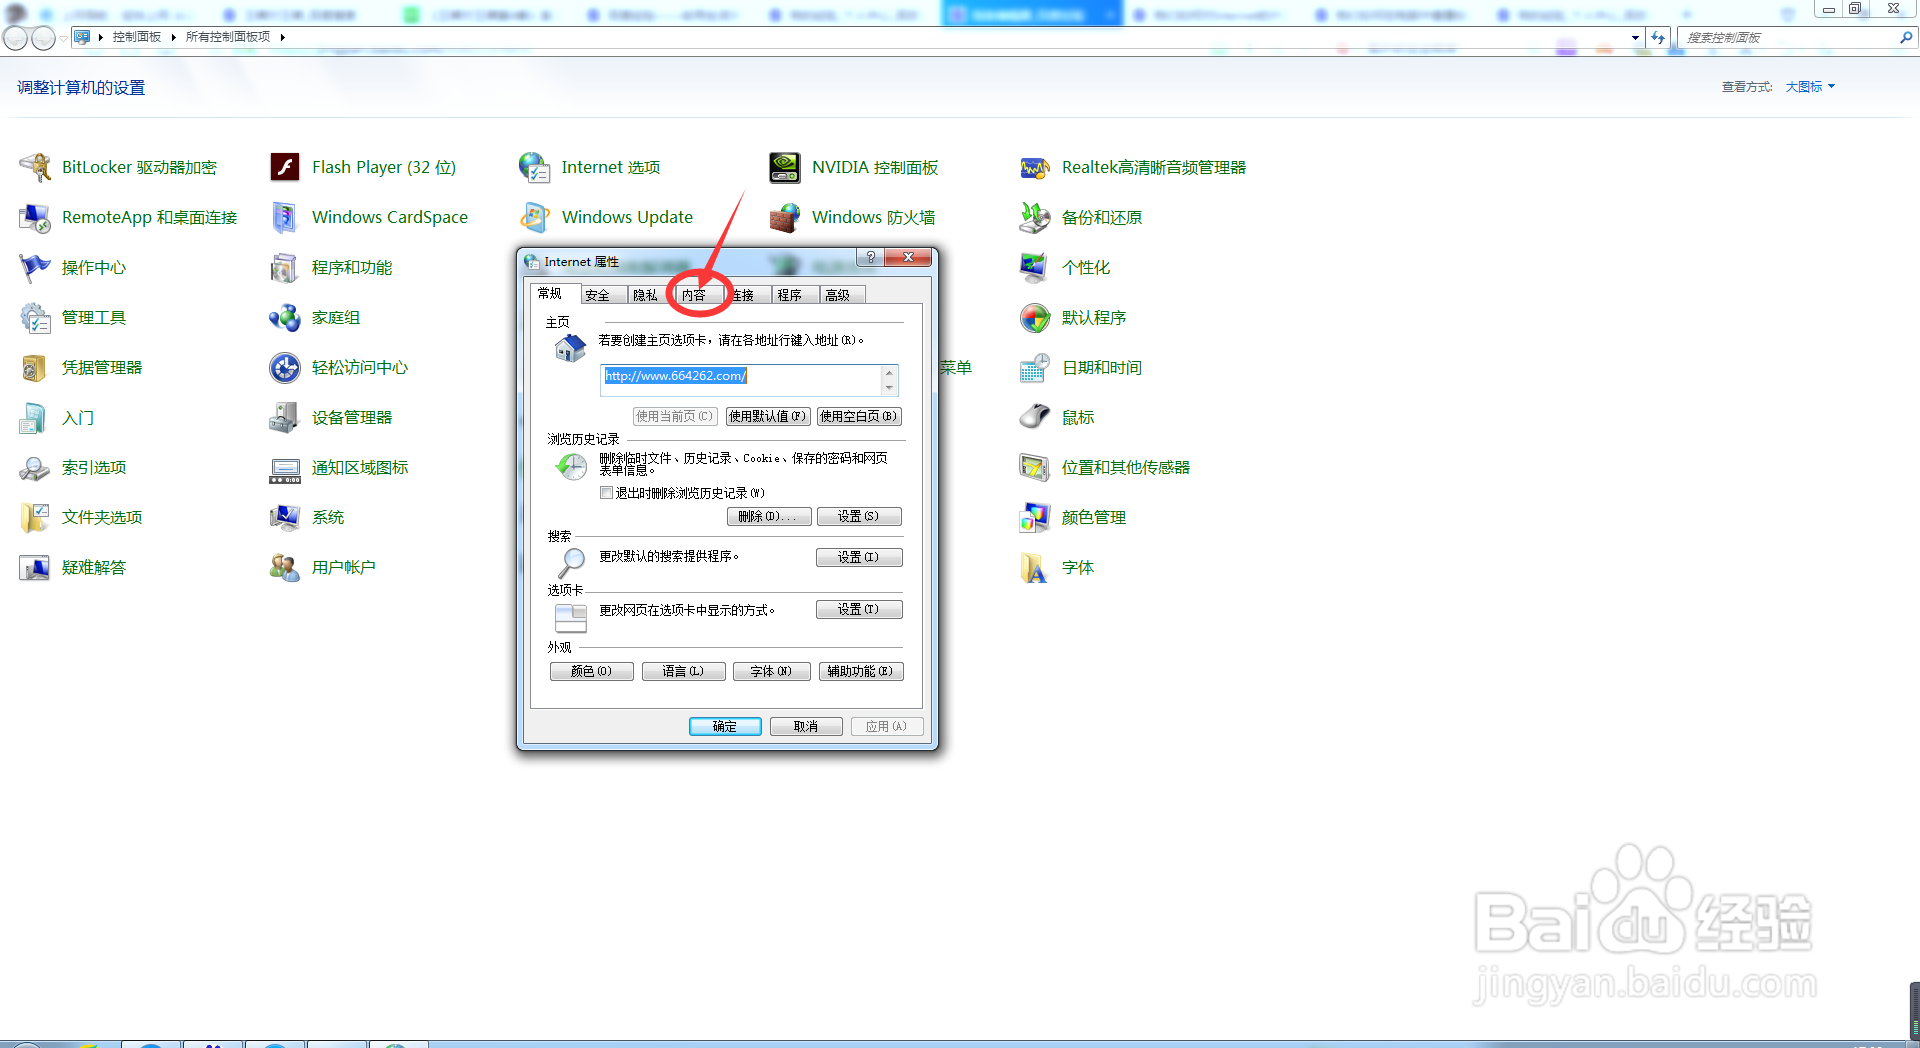Open 设备管理器 icon
Viewport: 1920px width, 1048px height.
(x=285, y=417)
